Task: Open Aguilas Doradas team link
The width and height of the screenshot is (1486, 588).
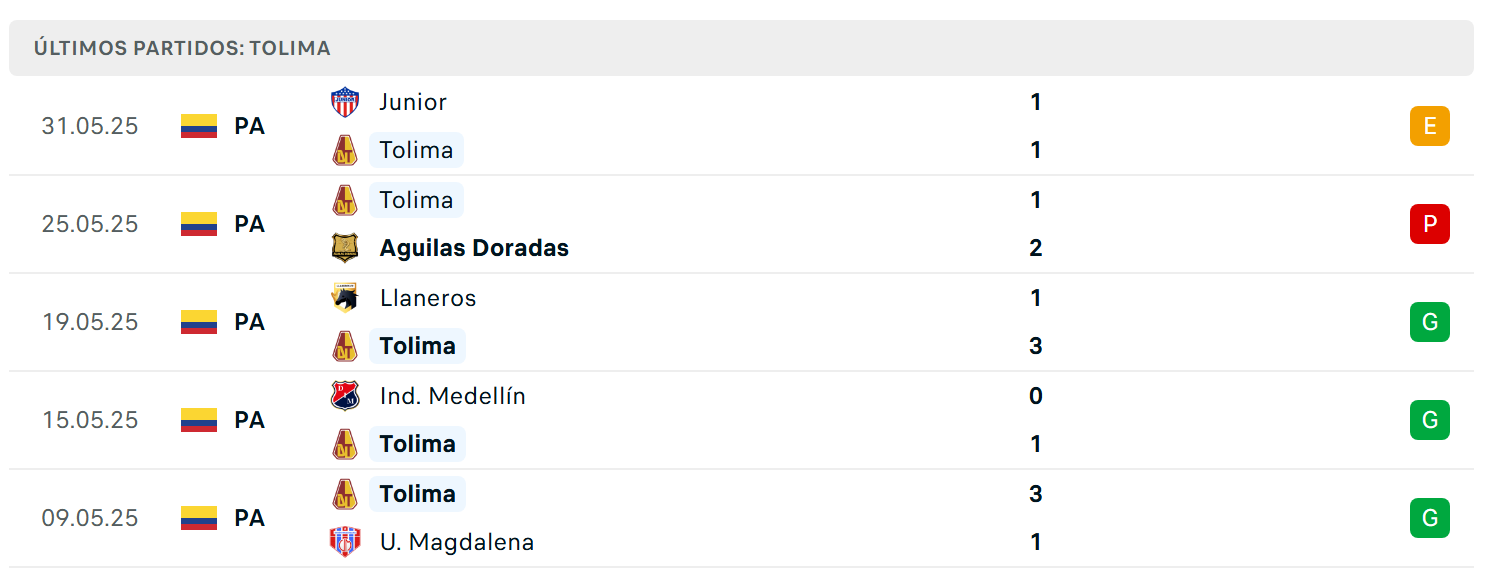Action: [474, 248]
